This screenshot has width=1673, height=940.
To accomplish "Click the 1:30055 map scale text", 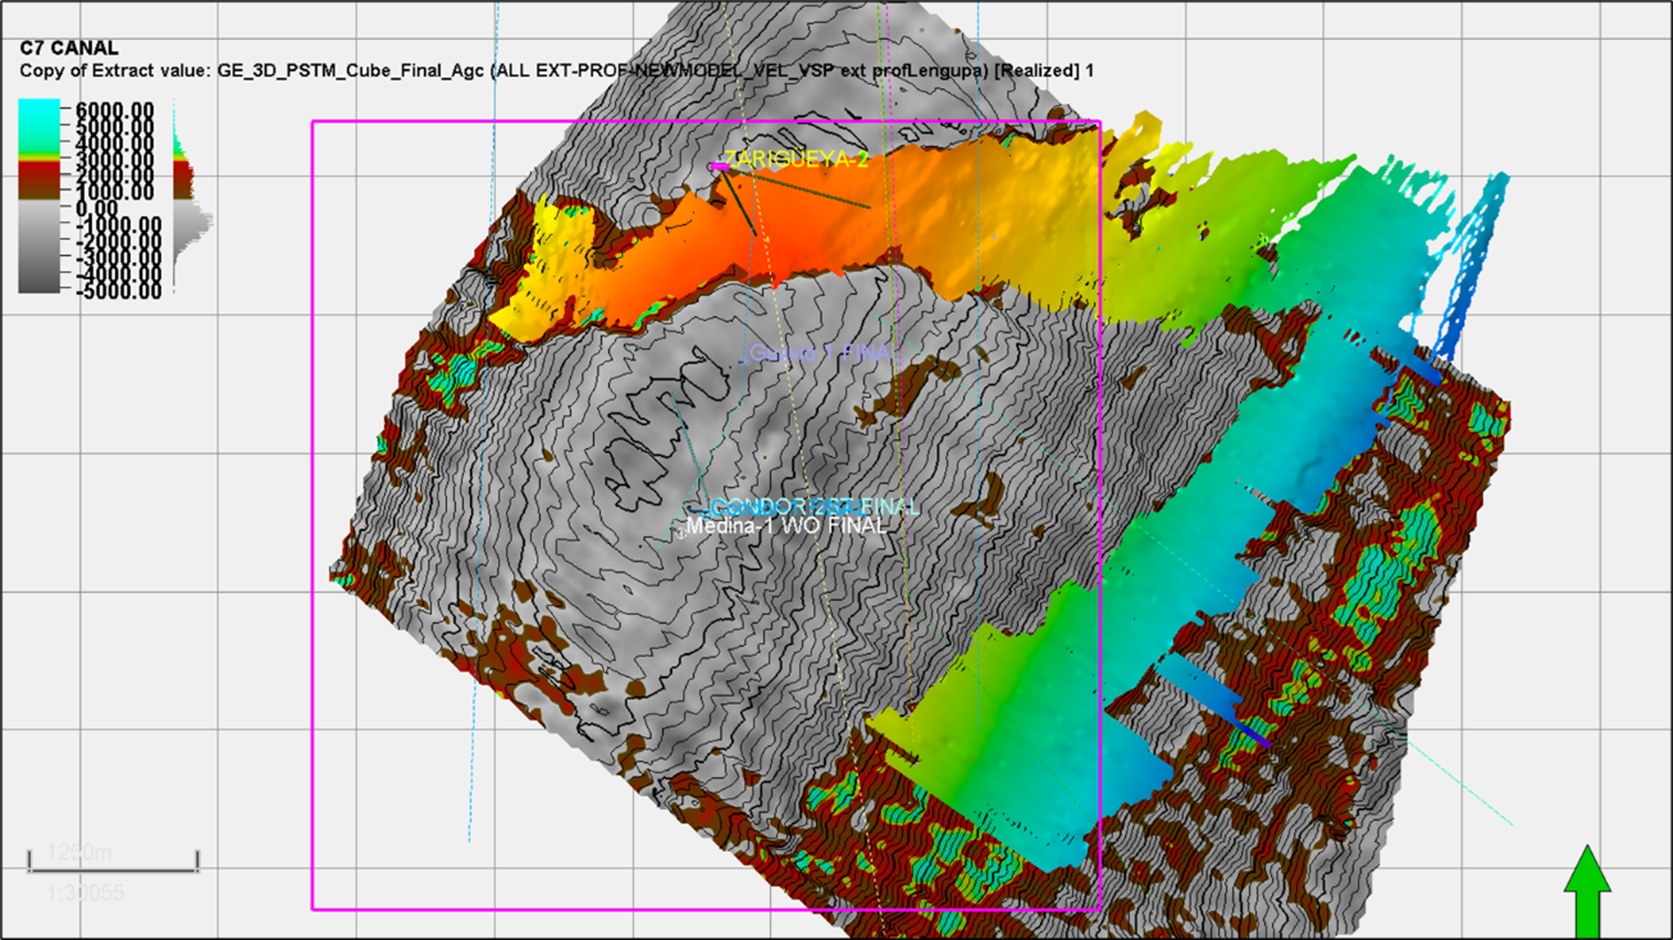I will (86, 893).
